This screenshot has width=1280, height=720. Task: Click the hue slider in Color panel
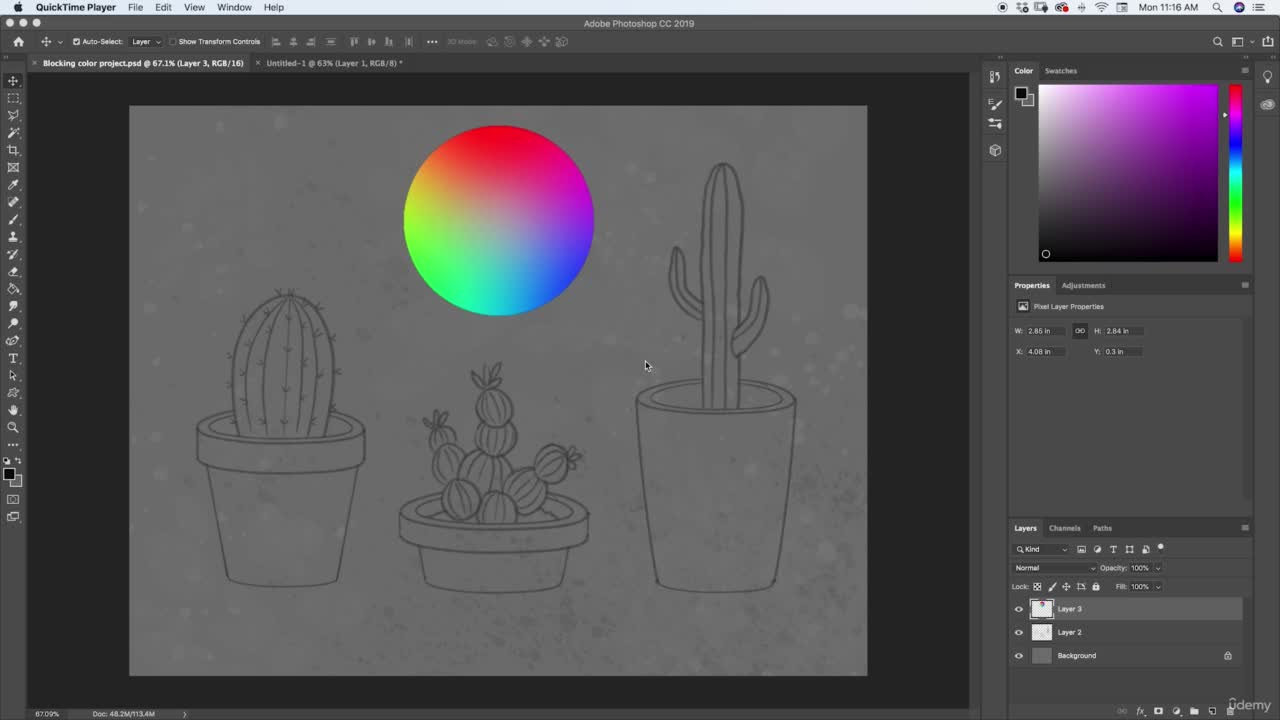point(1235,173)
